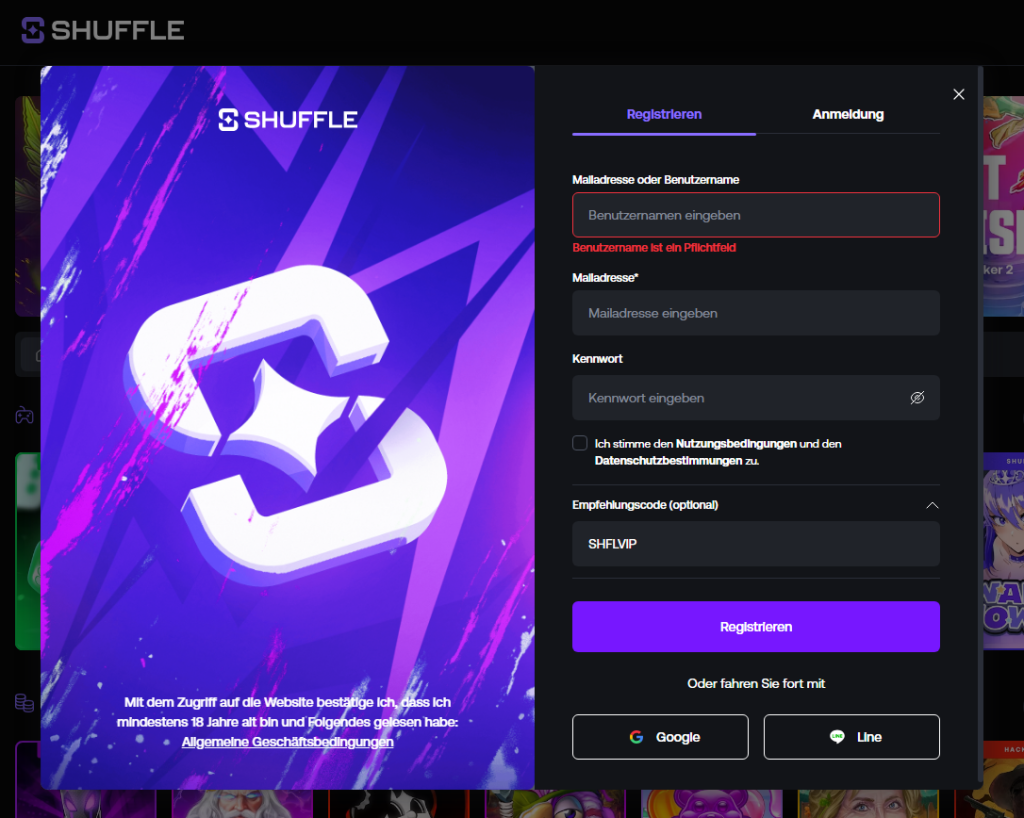Image resolution: width=1024 pixels, height=818 pixels.
Task: Focus the Mailadresse eingeben field
Action: coord(756,313)
